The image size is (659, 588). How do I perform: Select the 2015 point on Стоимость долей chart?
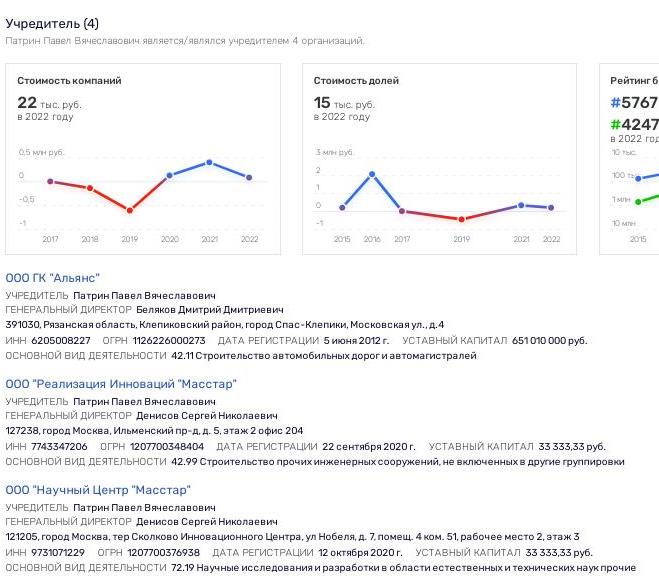pos(342,207)
